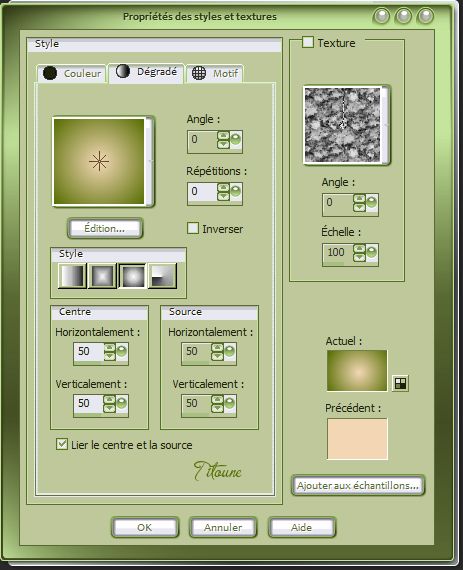Image resolution: width=463 pixels, height=570 pixels.
Task: Enable the Texture checkbox
Action: pos(308,42)
